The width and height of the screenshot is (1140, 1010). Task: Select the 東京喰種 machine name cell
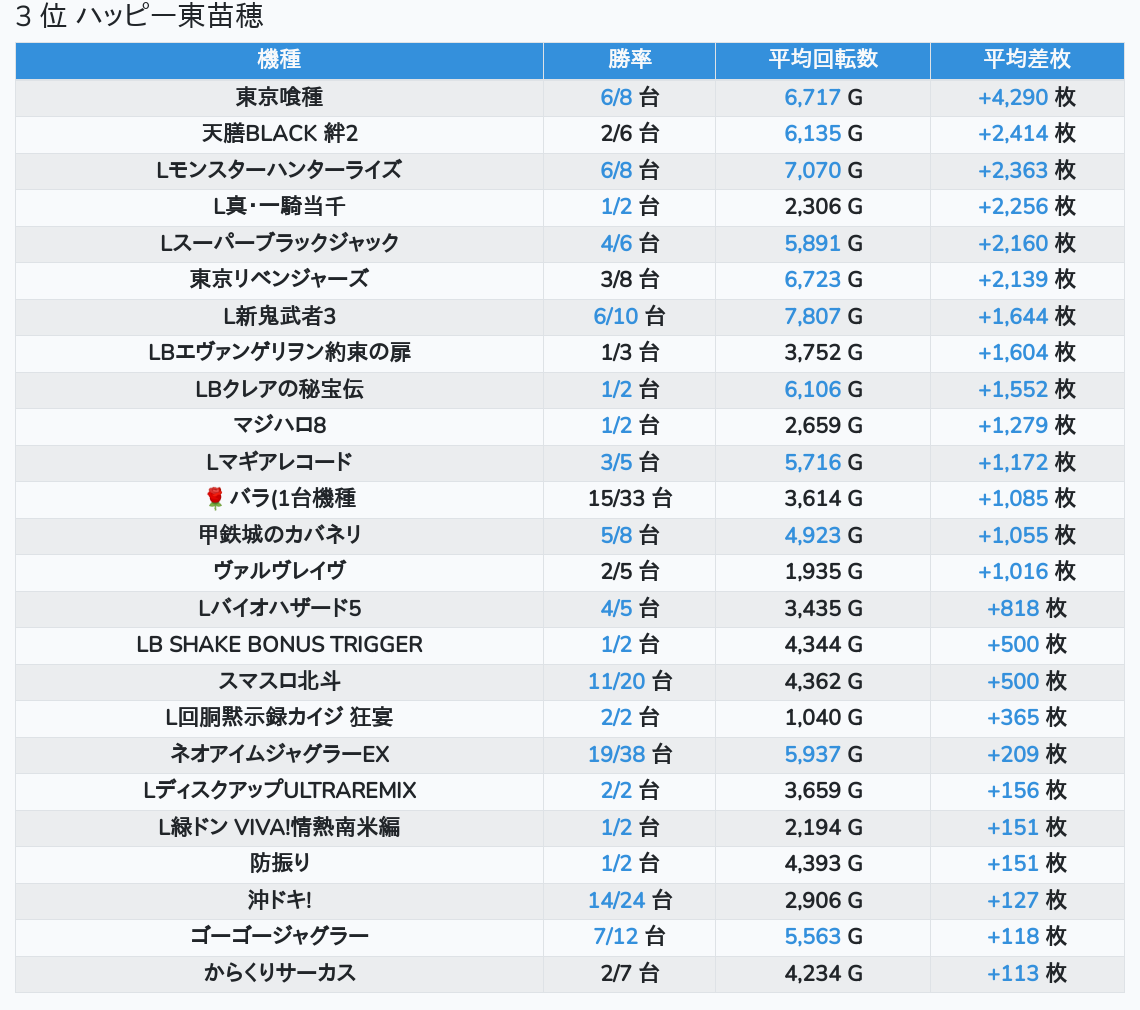click(279, 97)
